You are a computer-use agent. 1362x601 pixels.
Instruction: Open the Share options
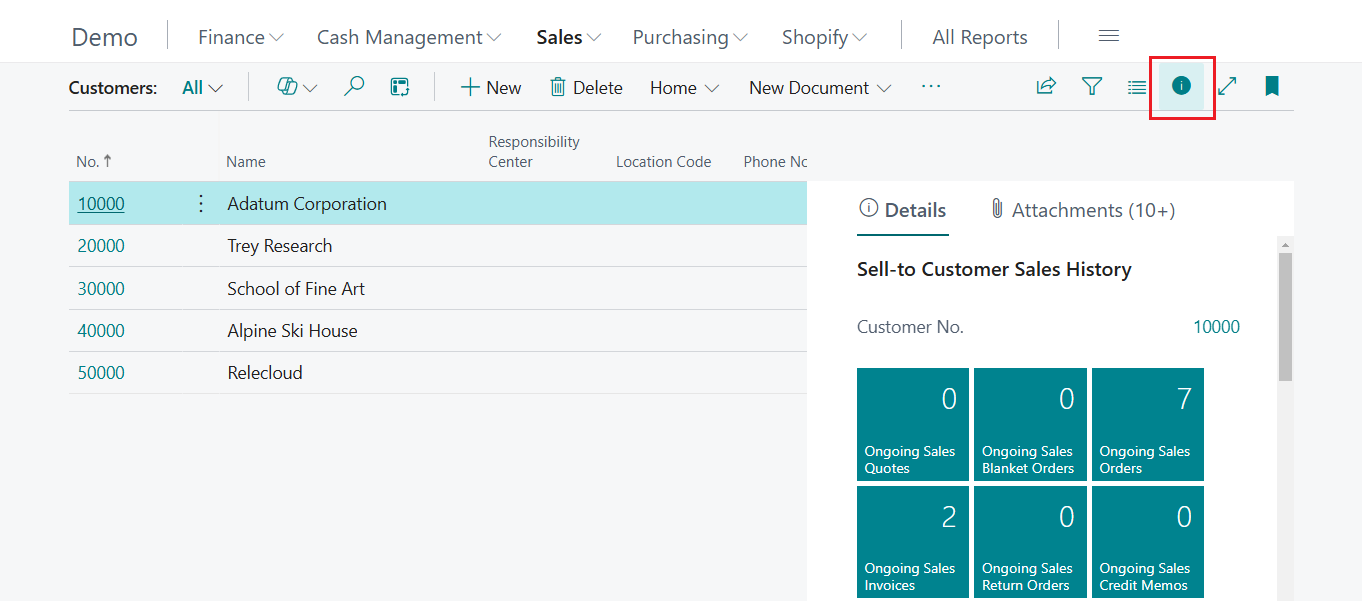[1045, 87]
